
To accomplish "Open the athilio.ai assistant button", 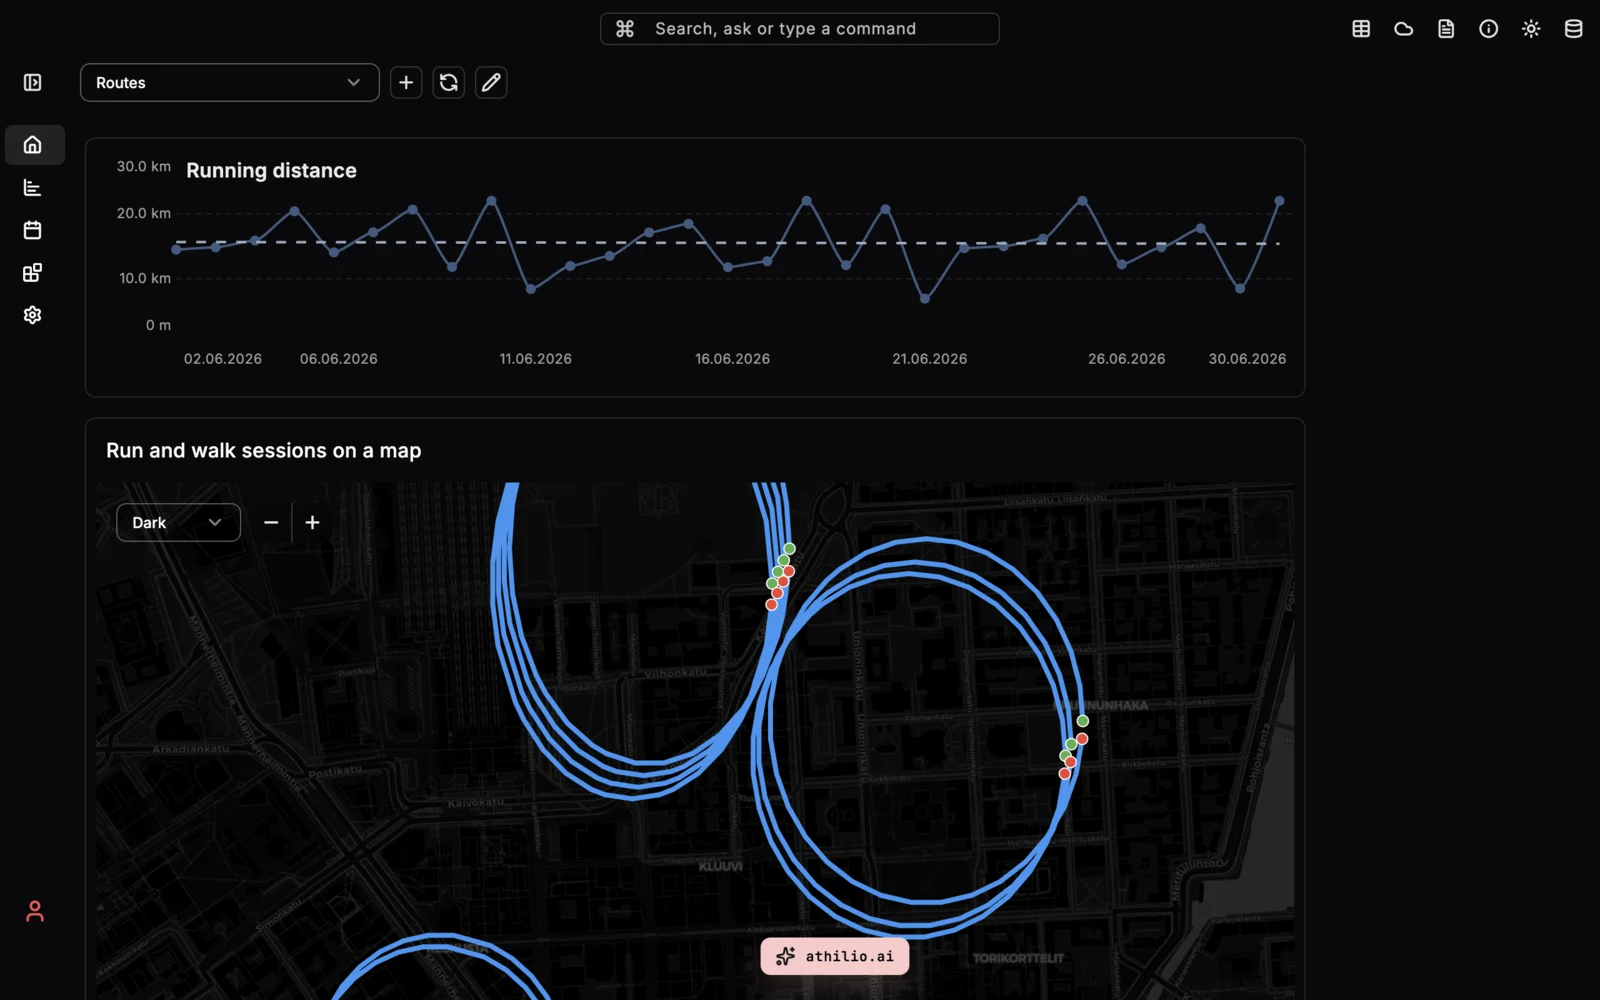I will point(835,956).
